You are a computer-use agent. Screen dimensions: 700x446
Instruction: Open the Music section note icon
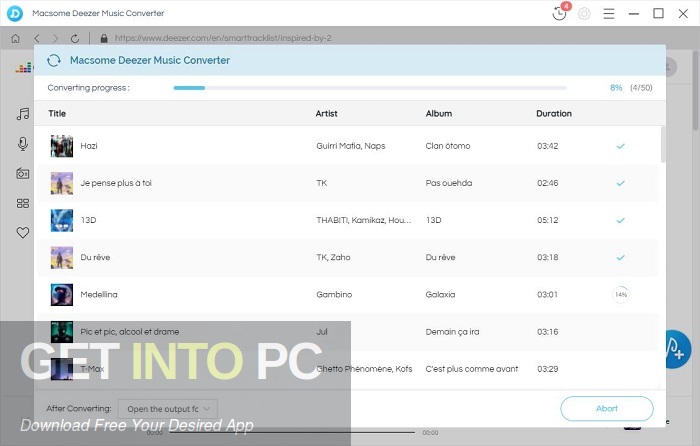click(x=23, y=114)
